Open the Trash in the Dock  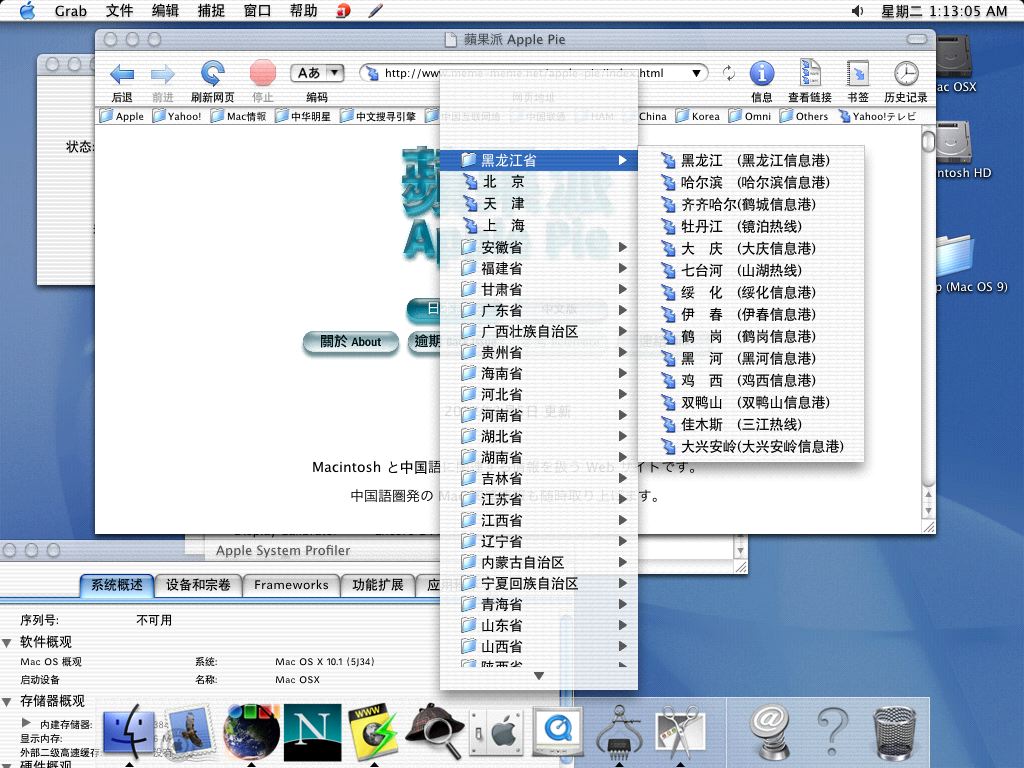click(x=892, y=733)
